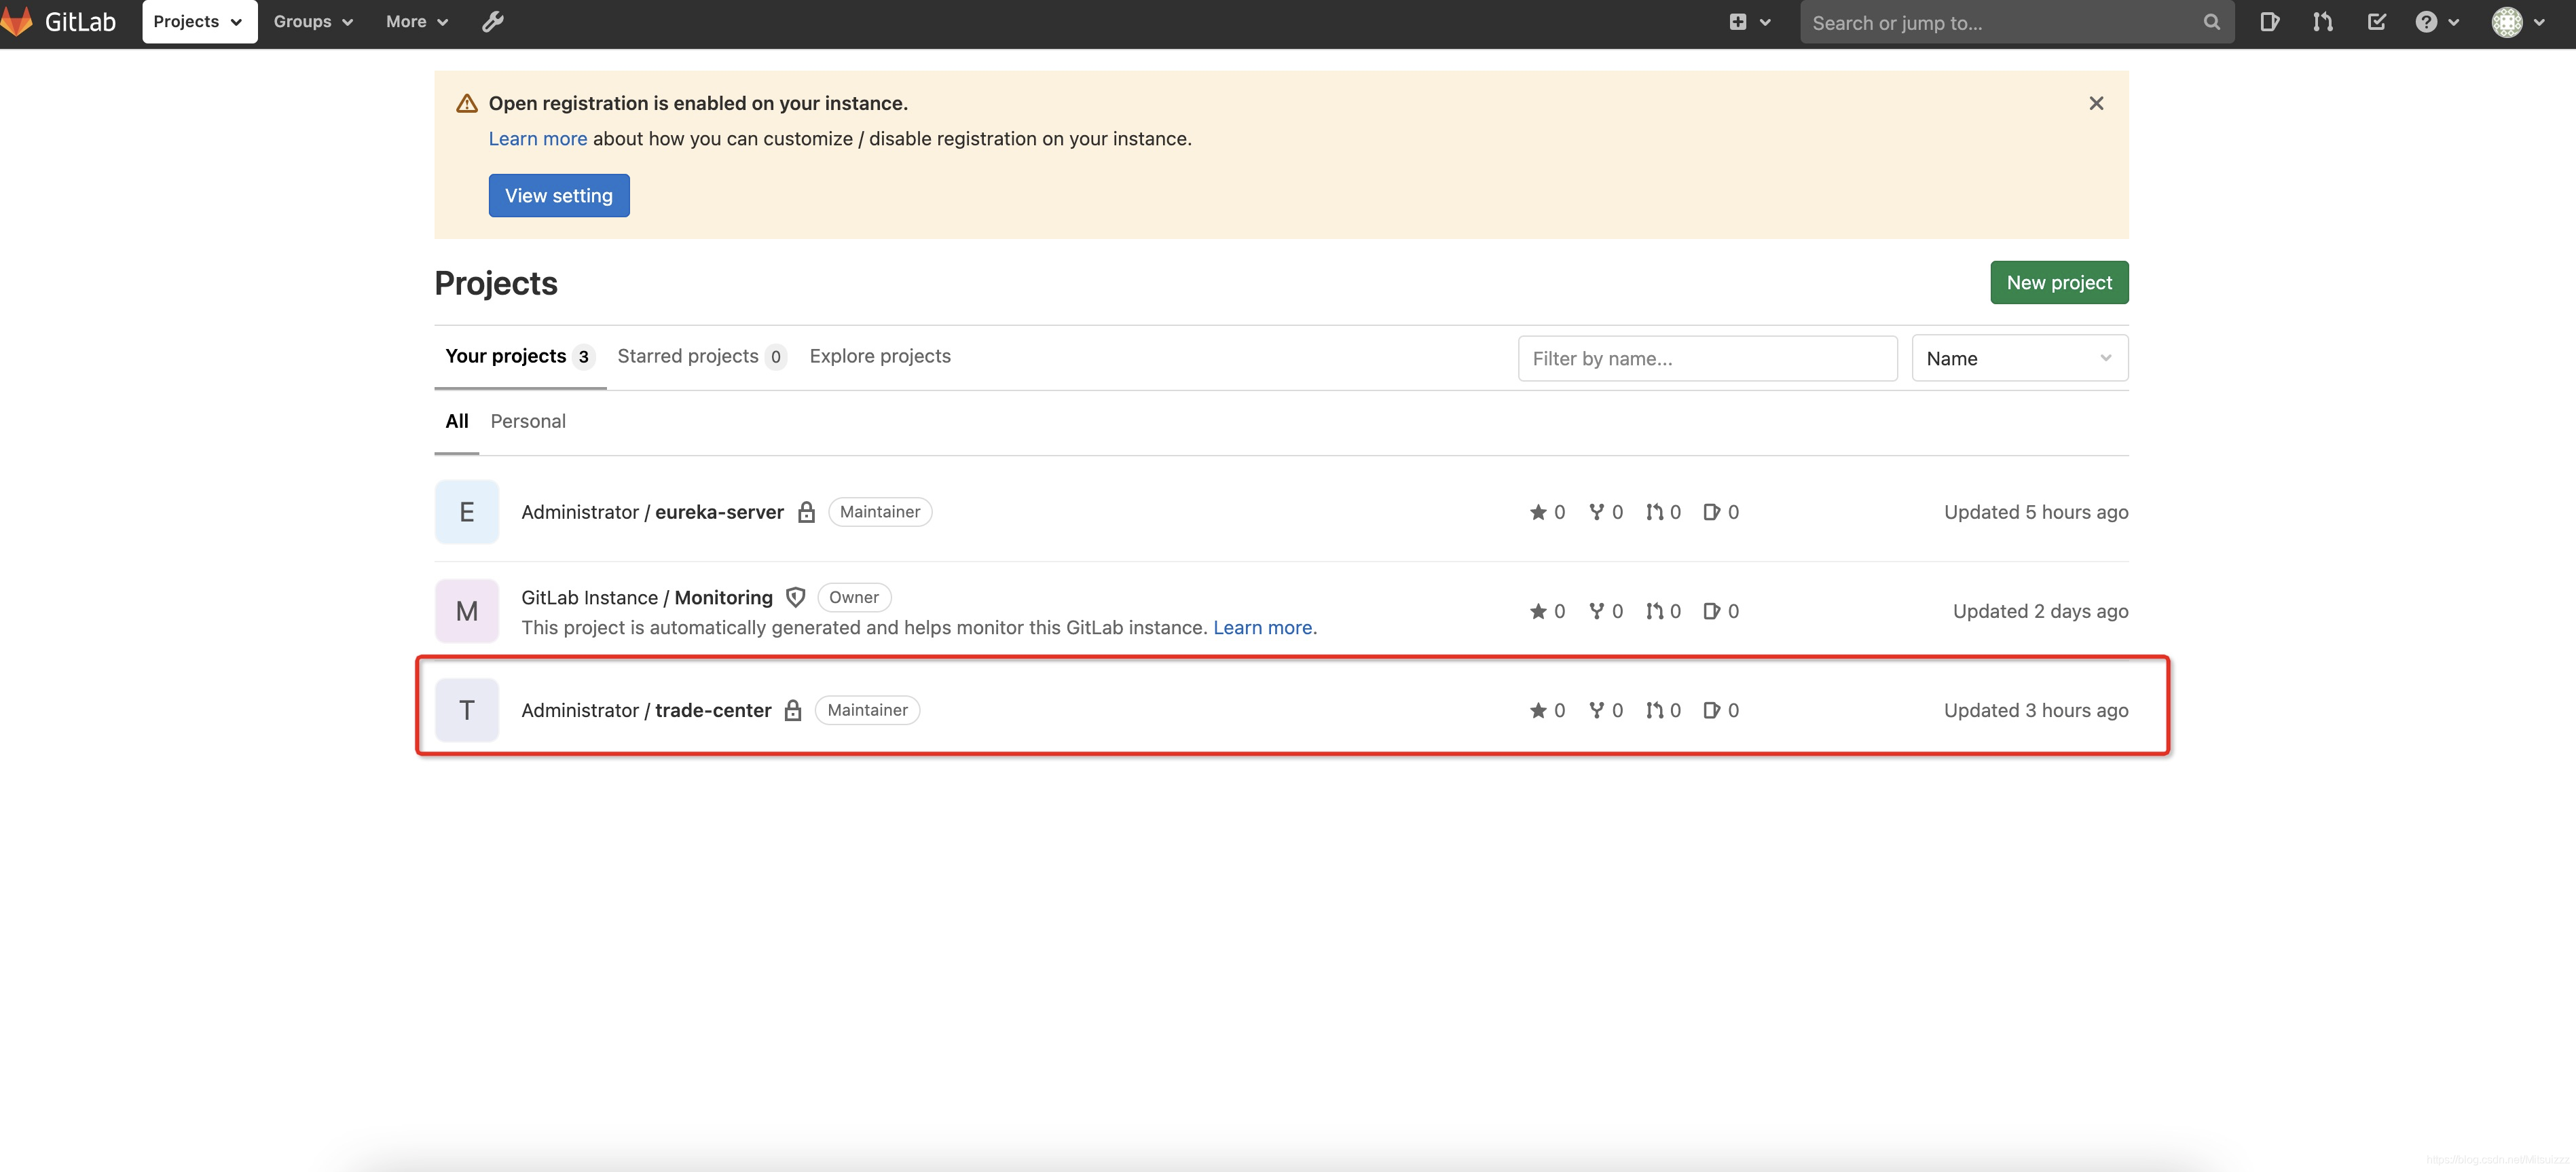Image resolution: width=2576 pixels, height=1172 pixels.
Task: Open the More dropdown menu
Action: click(417, 22)
